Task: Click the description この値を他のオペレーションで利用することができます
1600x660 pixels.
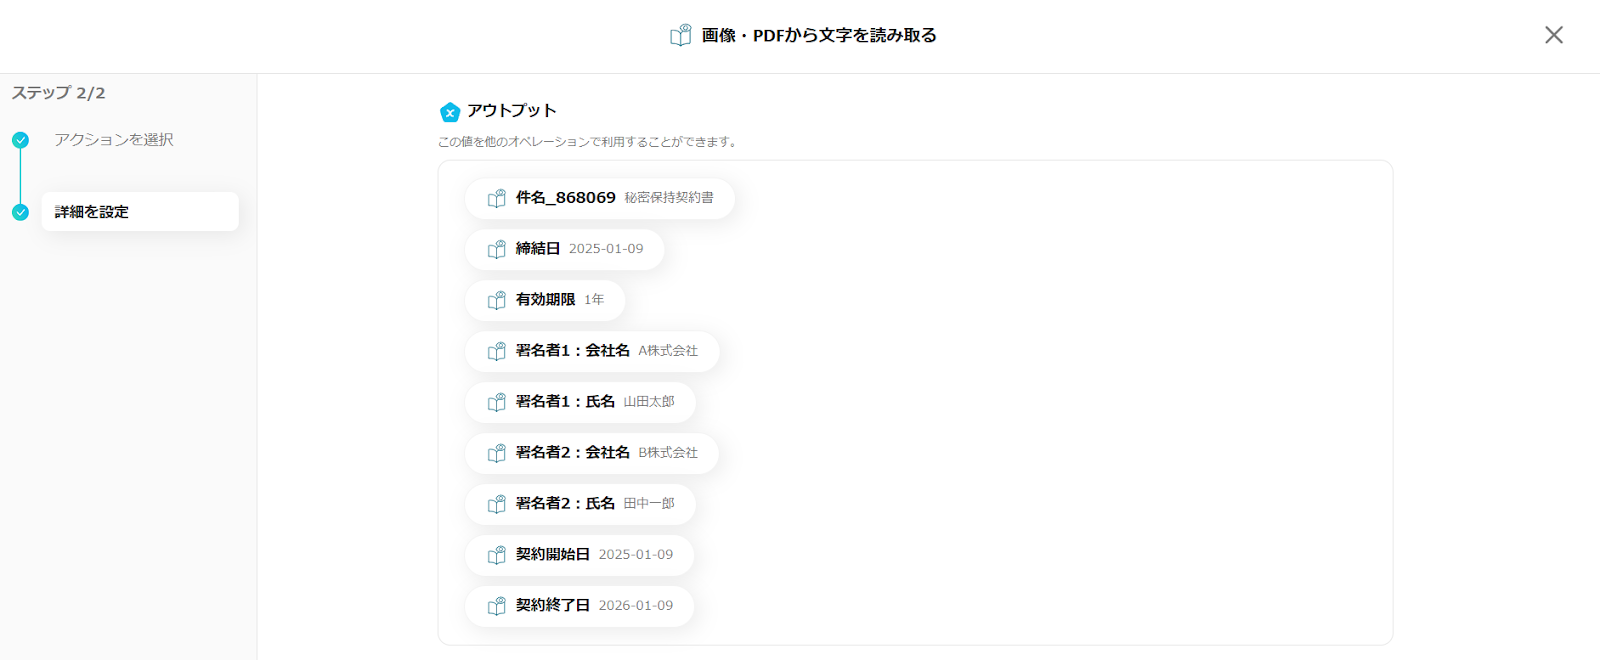Action: click(x=588, y=142)
